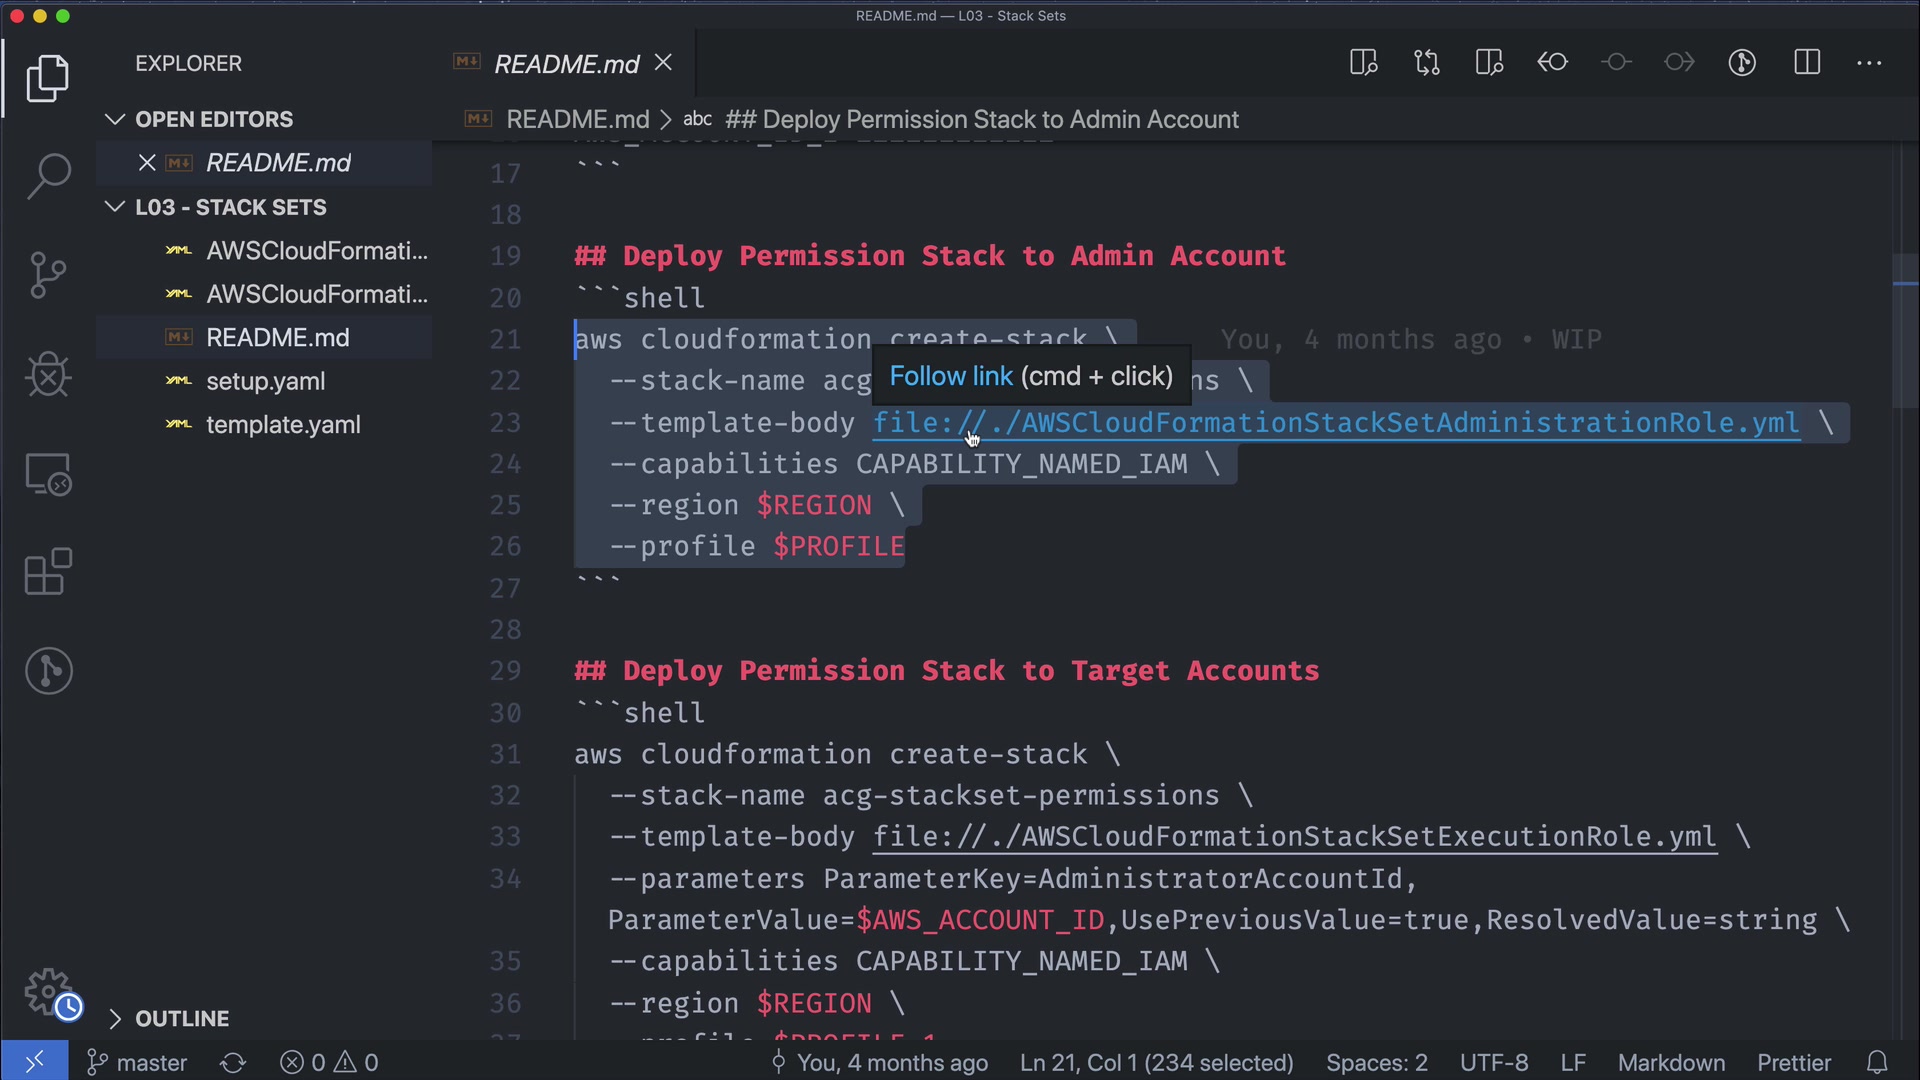Switch branch via master in status bar
This screenshot has height=1080, width=1920.
click(139, 1062)
